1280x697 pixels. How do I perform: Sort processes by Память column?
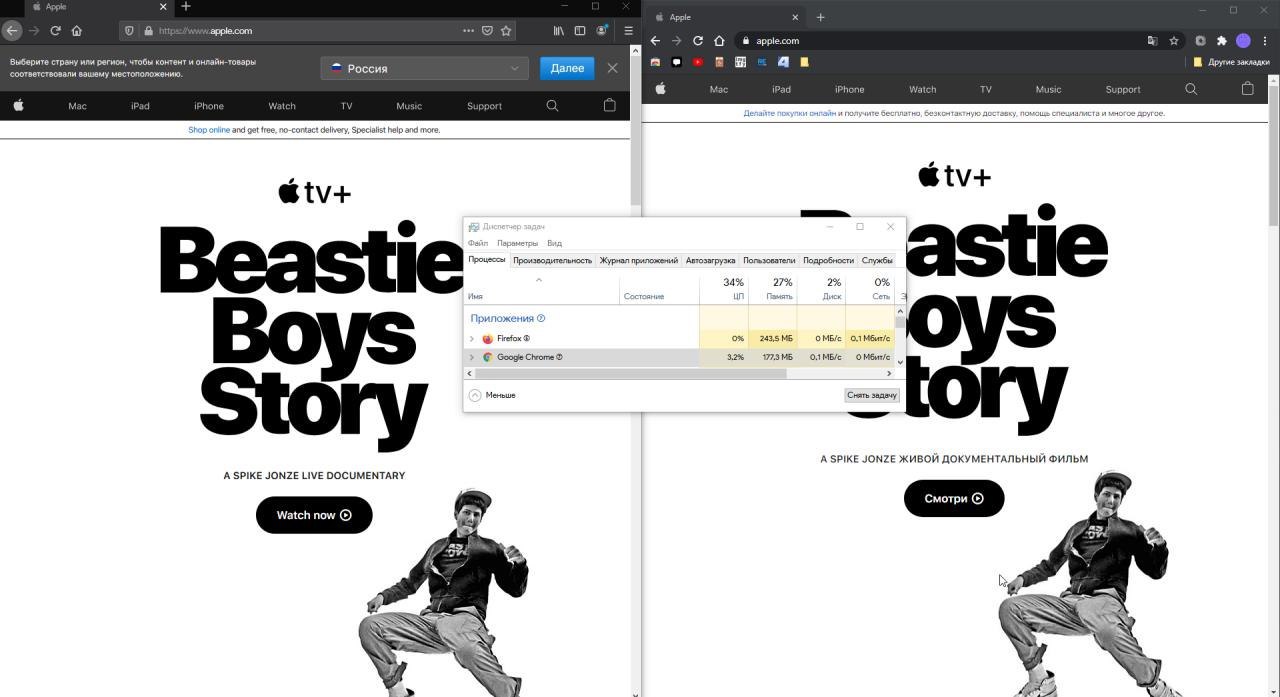773,289
